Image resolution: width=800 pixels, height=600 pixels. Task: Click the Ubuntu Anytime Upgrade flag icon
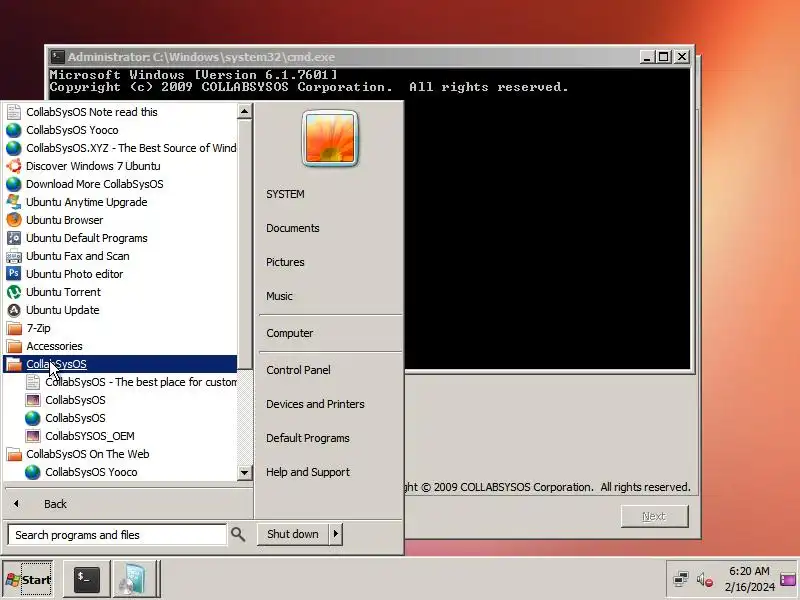click(x=14, y=202)
